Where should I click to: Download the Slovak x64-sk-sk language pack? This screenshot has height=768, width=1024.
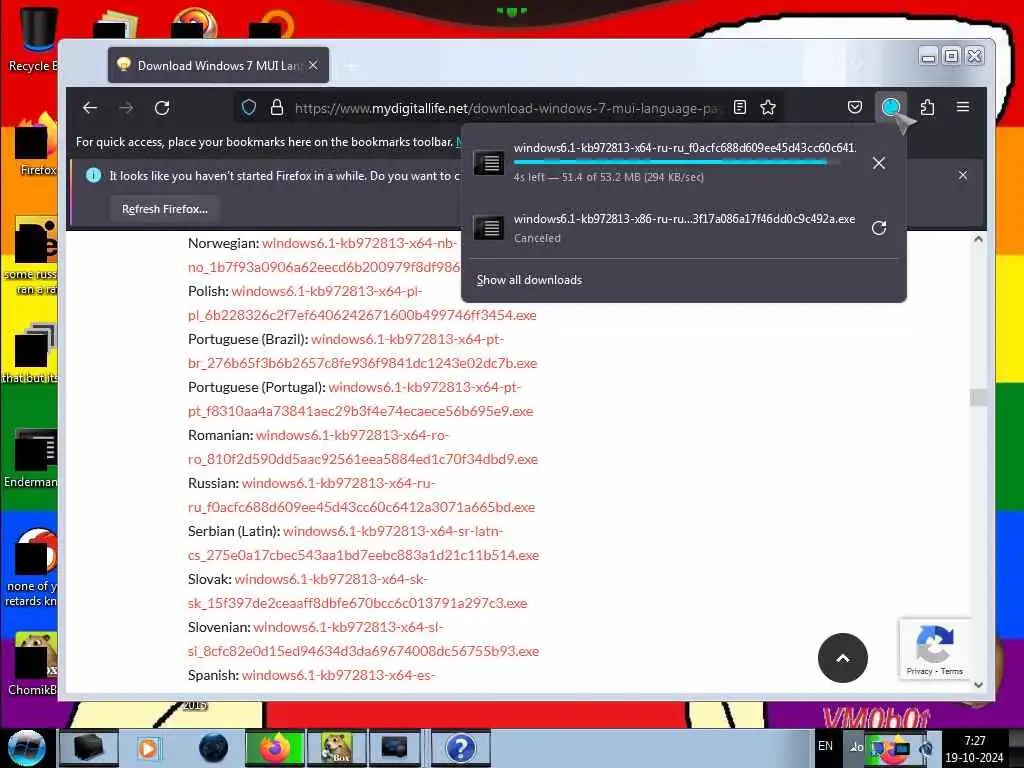click(x=358, y=591)
